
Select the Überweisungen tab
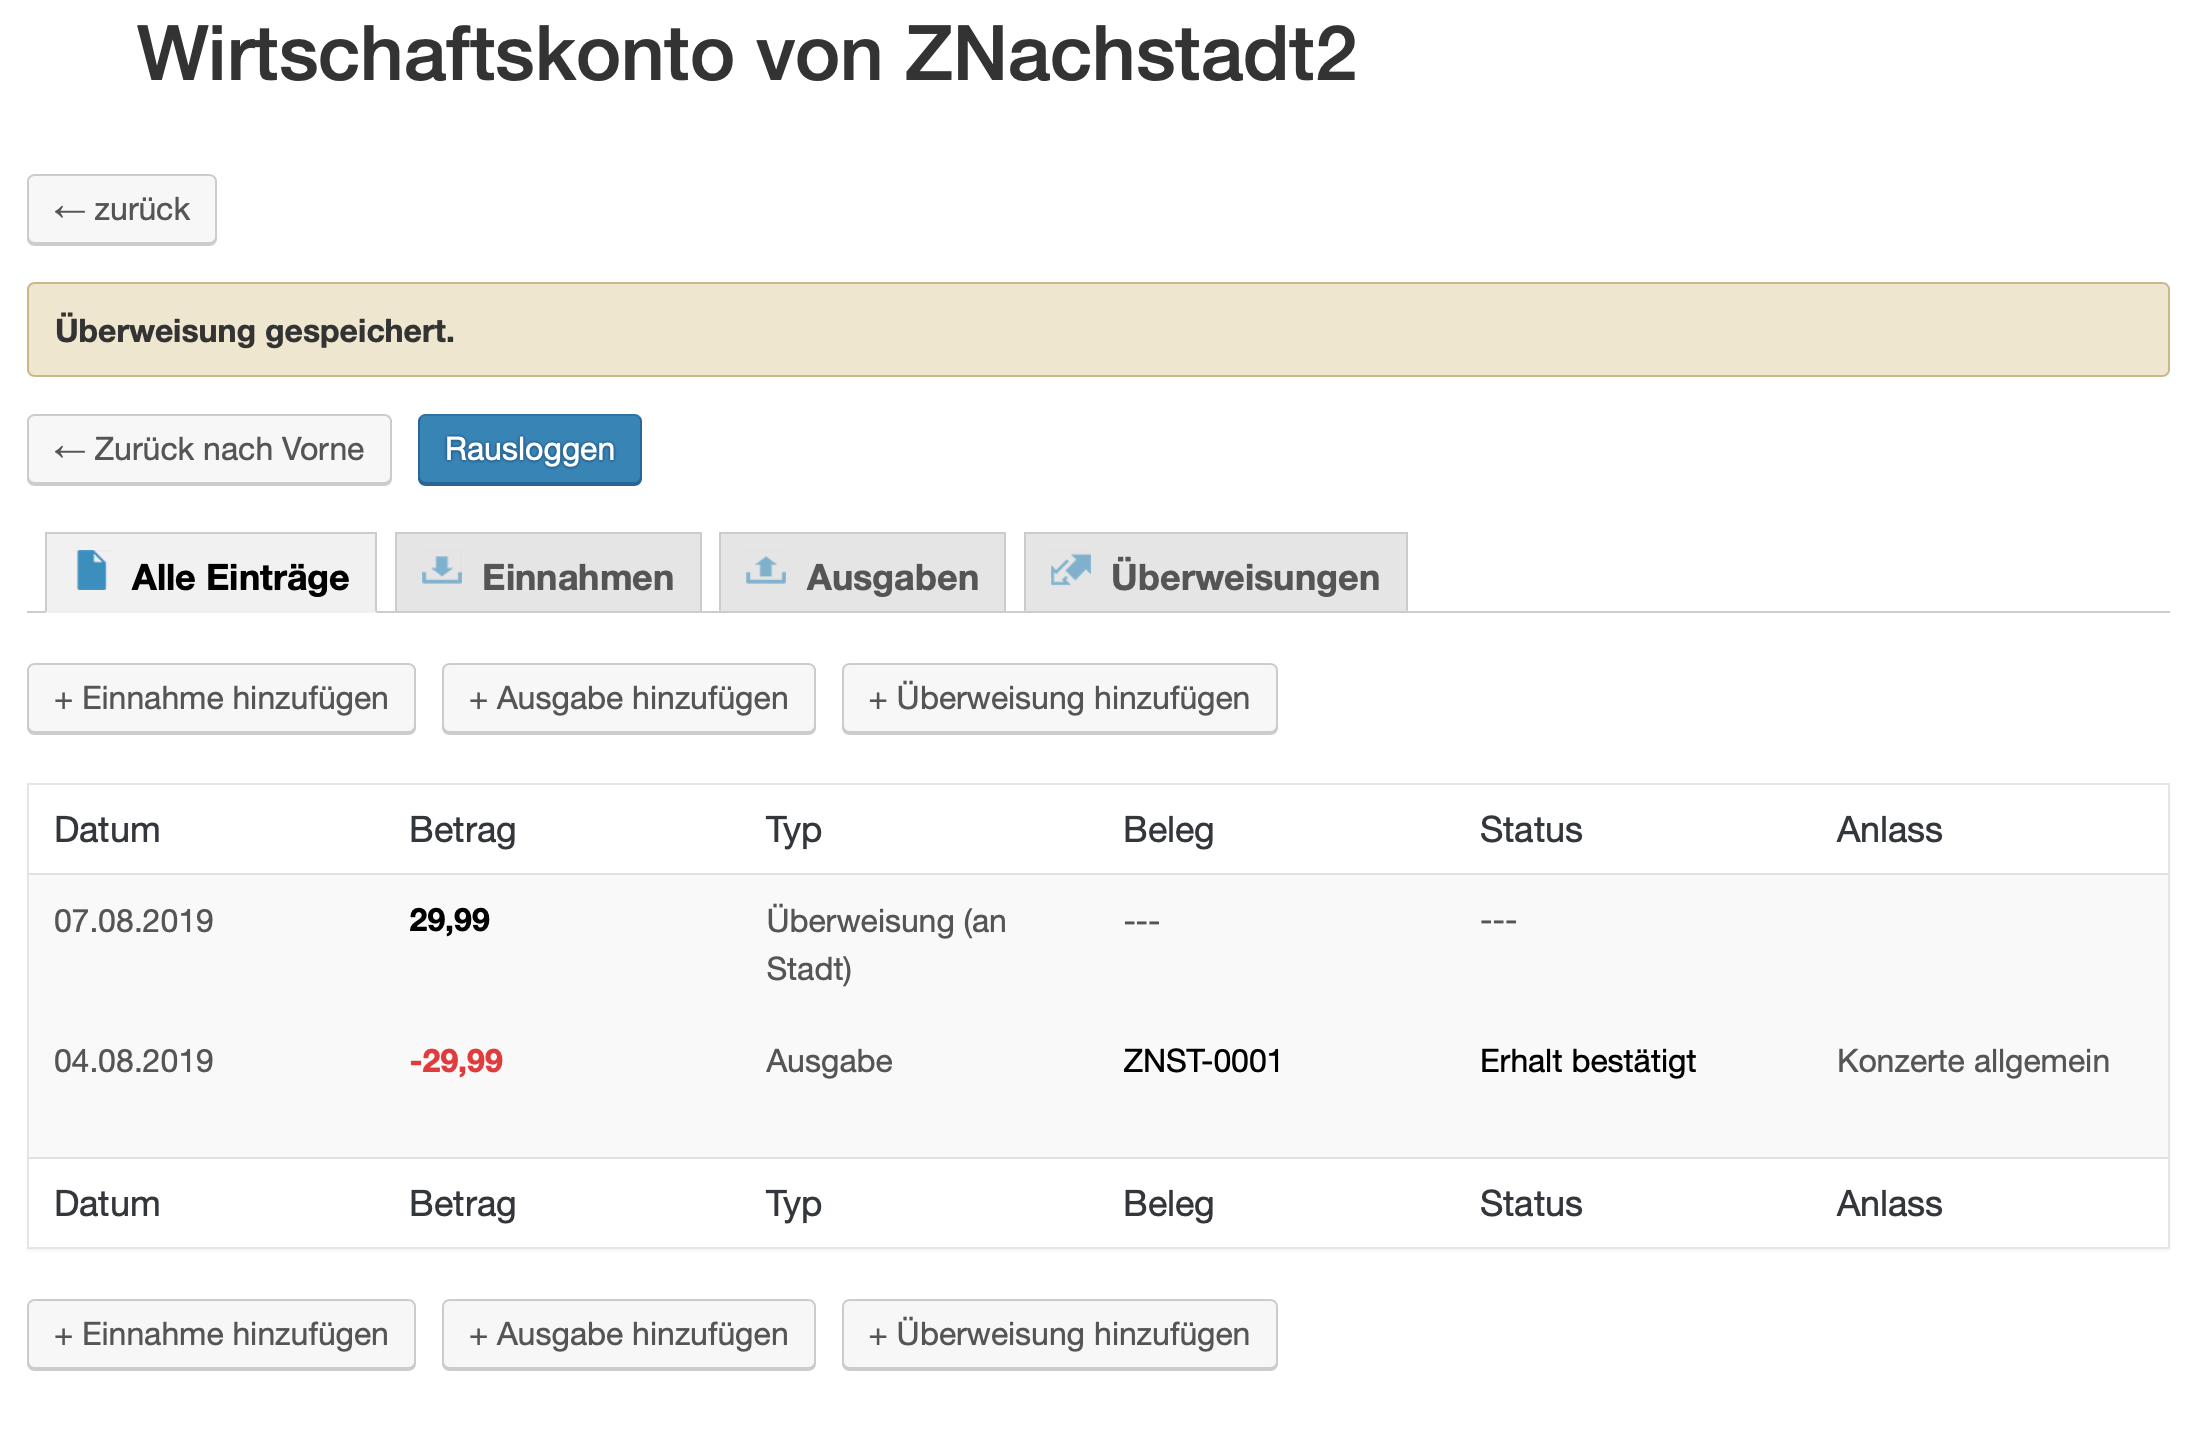coord(1244,577)
